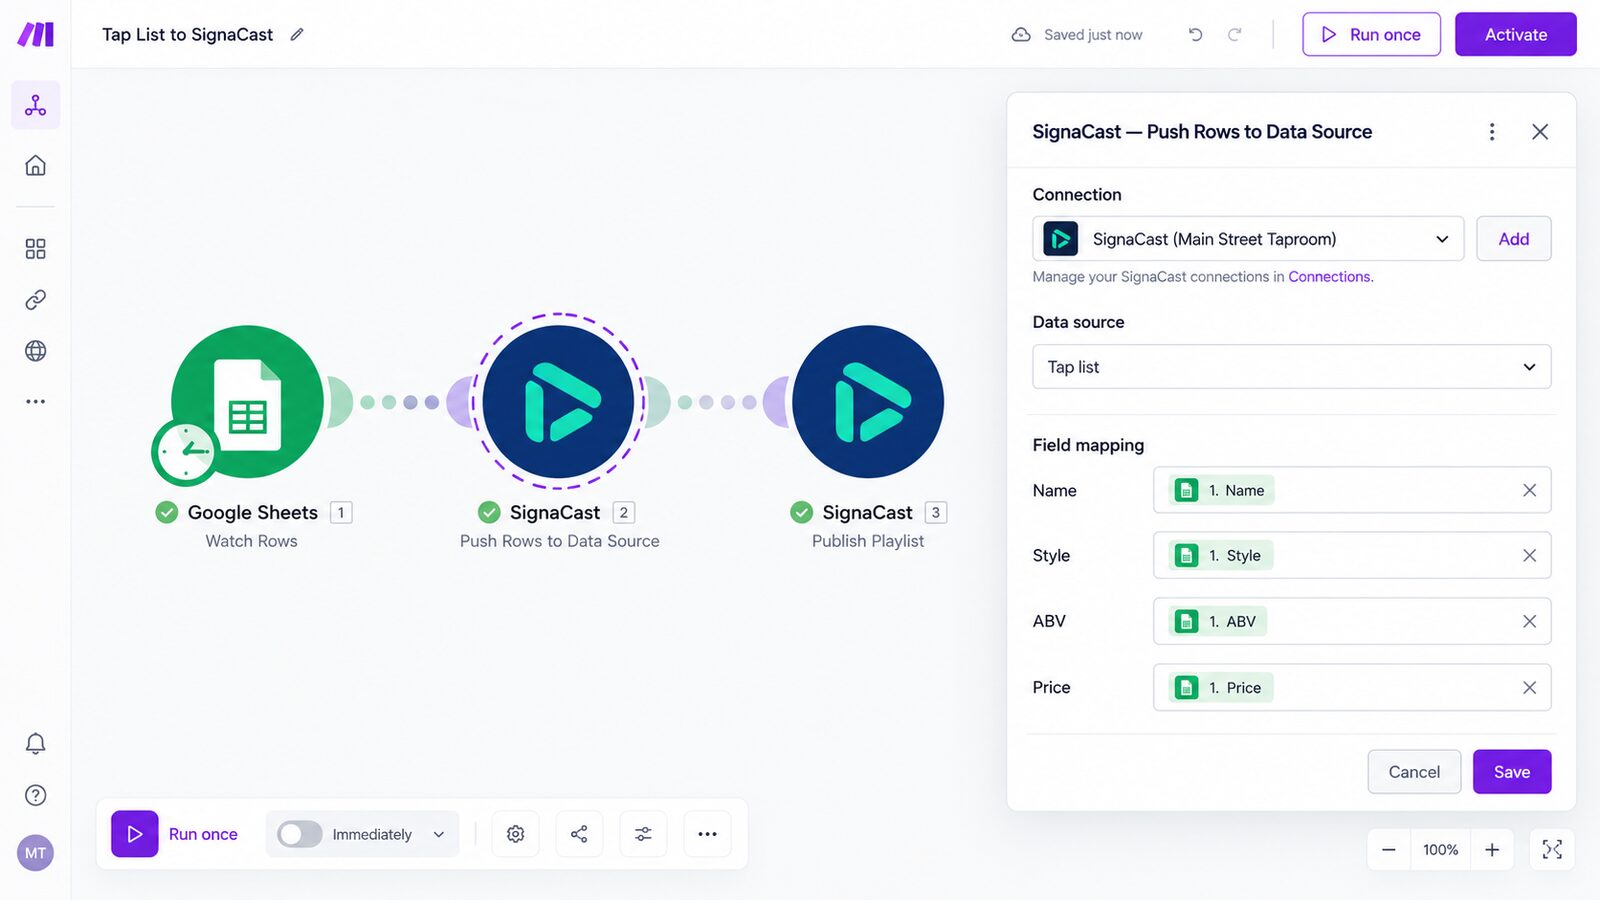Click the 'Saved just now' status
Viewport: 1600px width, 900px height.
(1093, 35)
